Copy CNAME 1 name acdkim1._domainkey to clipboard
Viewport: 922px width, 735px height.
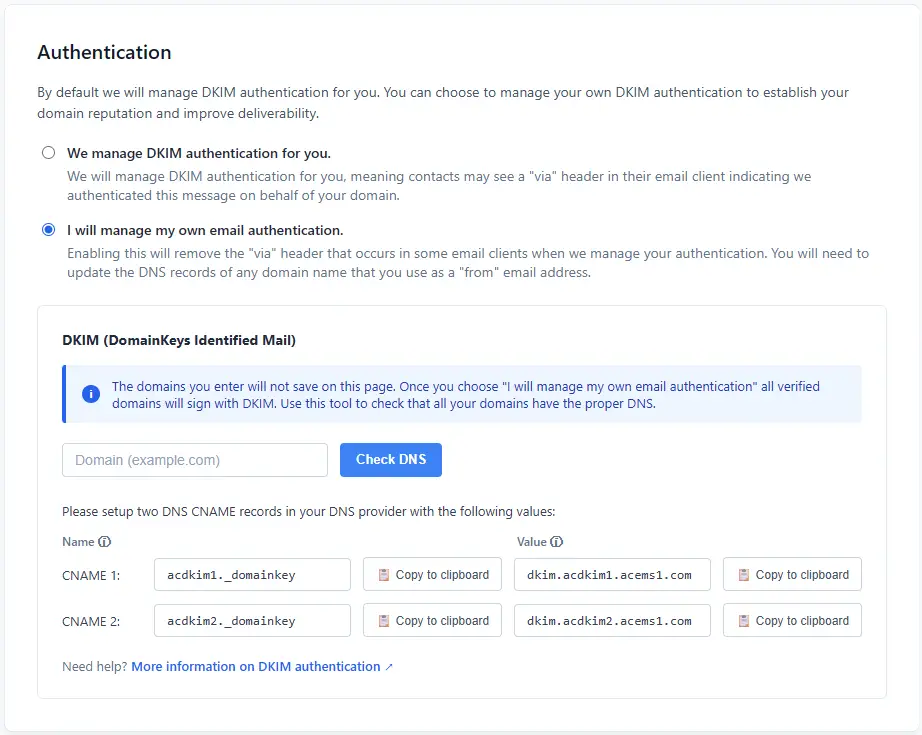432,574
